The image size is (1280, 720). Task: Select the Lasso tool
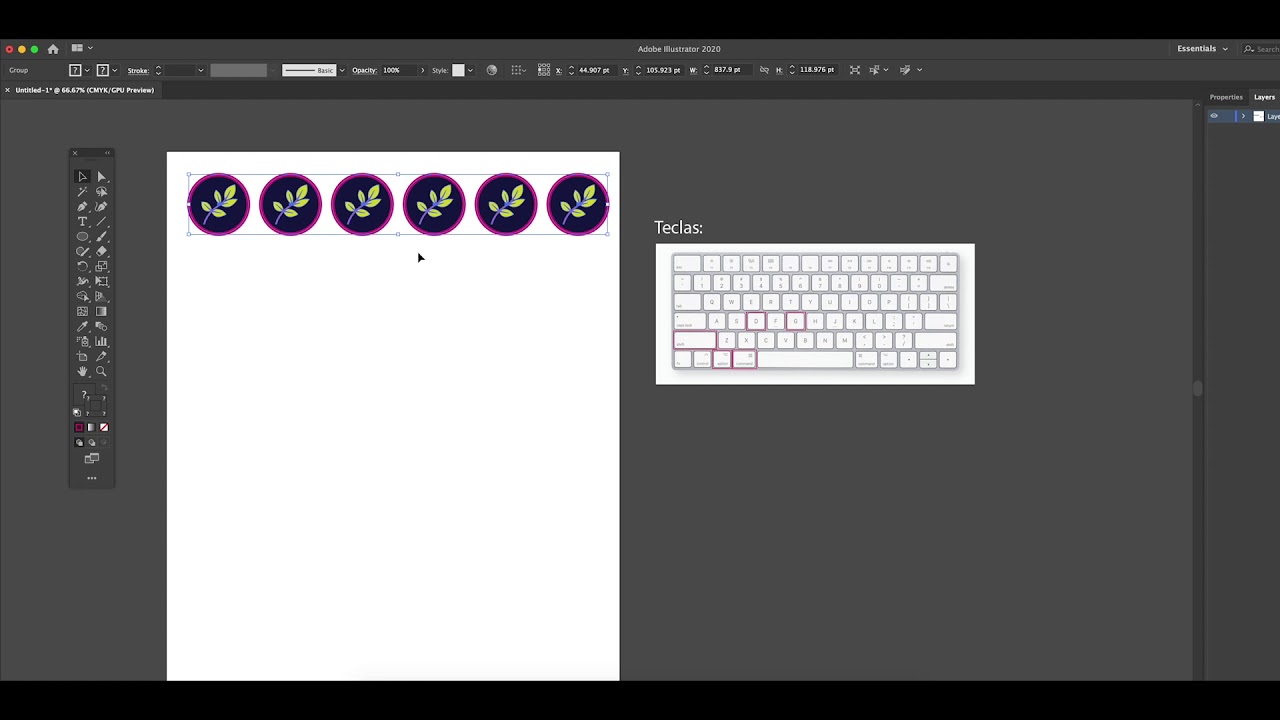tap(101, 191)
